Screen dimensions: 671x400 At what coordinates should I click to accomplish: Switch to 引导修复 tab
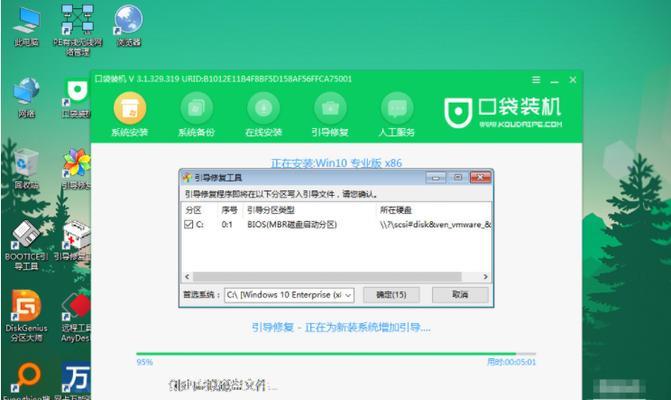tap(330, 115)
